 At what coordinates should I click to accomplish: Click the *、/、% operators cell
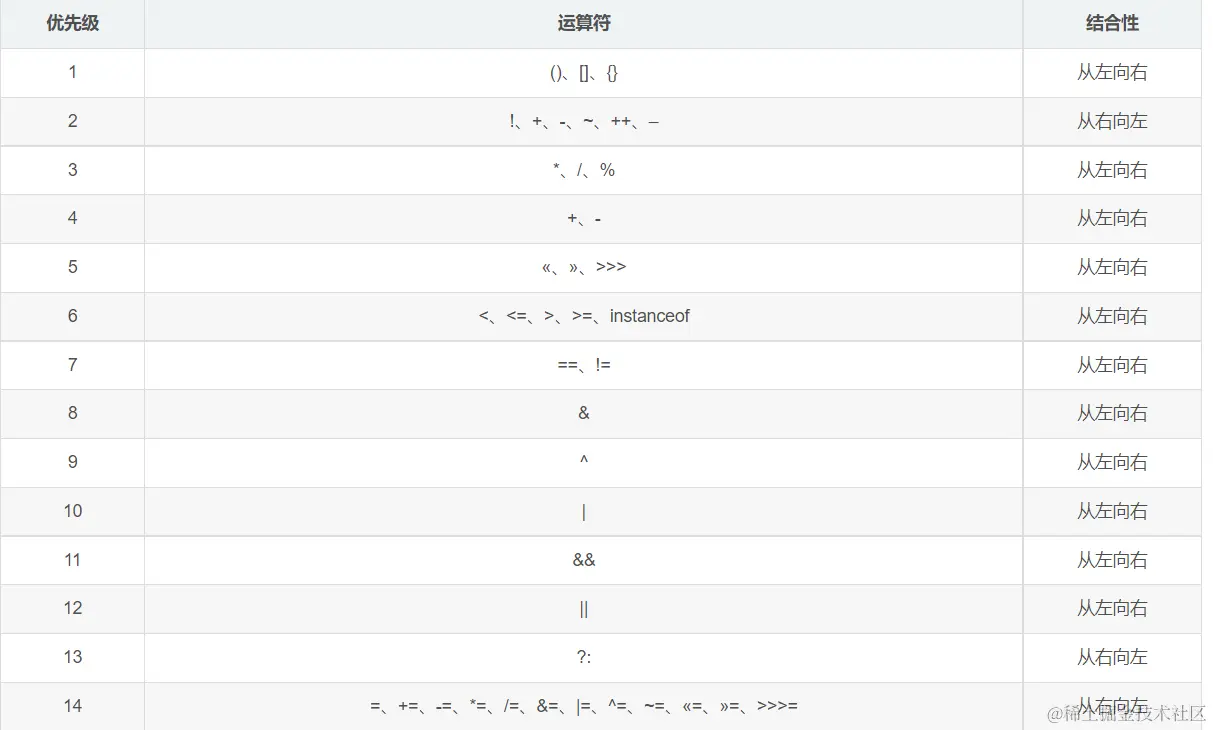pos(583,170)
